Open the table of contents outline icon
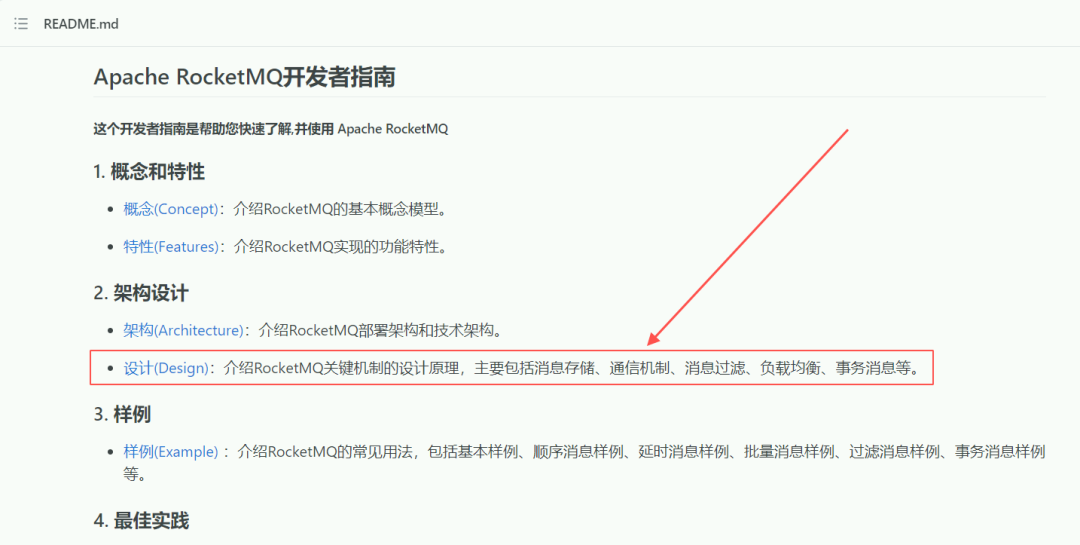Screen dimensions: 1080x545 pos(21,24)
